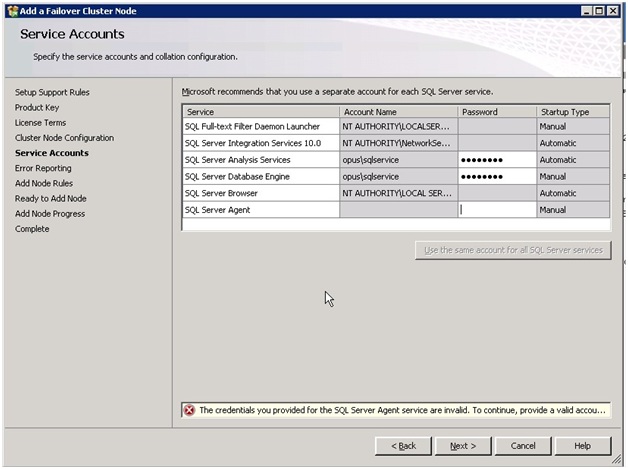Click Analysis Services account name opus\sqlservice

(x=399, y=160)
